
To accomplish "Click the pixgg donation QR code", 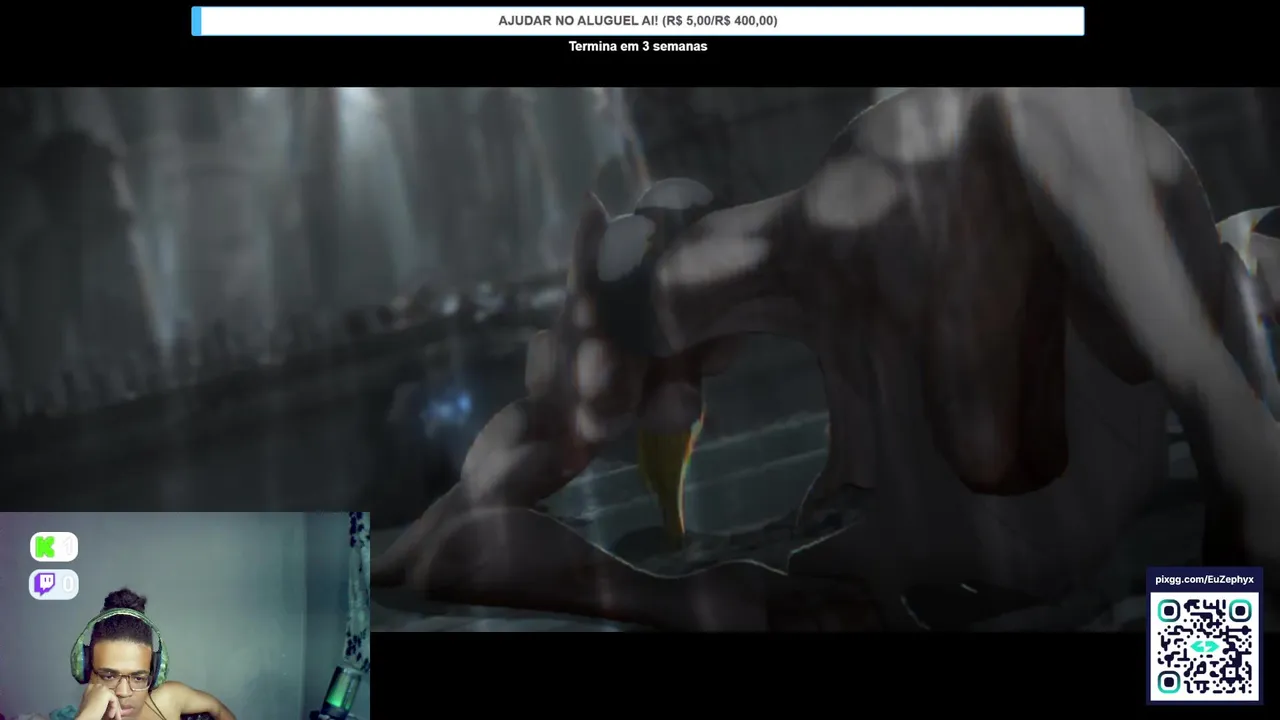I will pyautogui.click(x=1204, y=647).
